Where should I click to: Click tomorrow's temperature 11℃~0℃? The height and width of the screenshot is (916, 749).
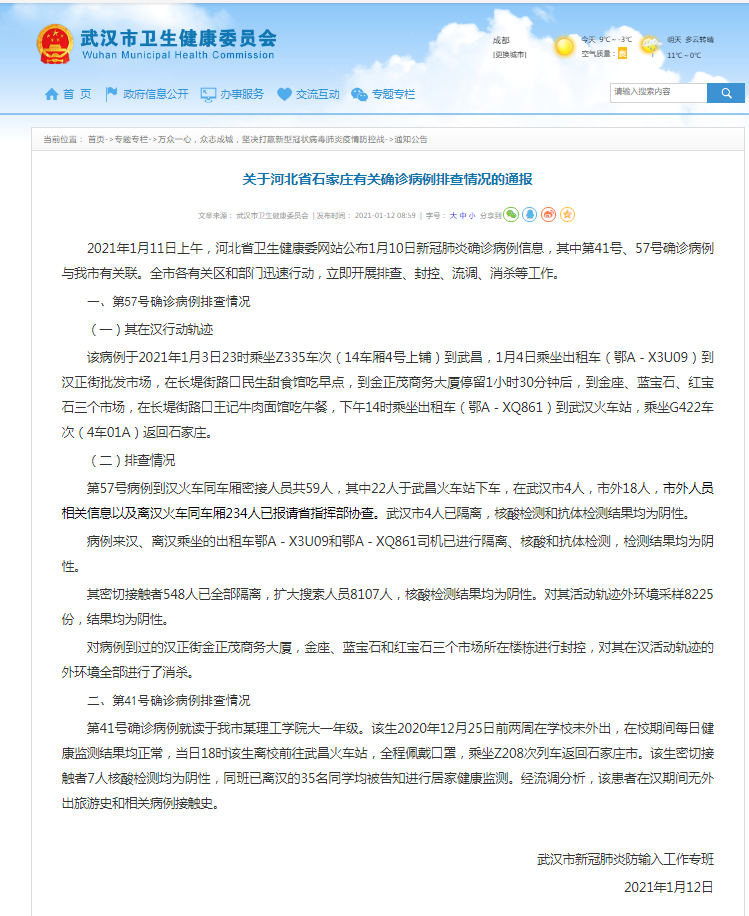tap(684, 55)
